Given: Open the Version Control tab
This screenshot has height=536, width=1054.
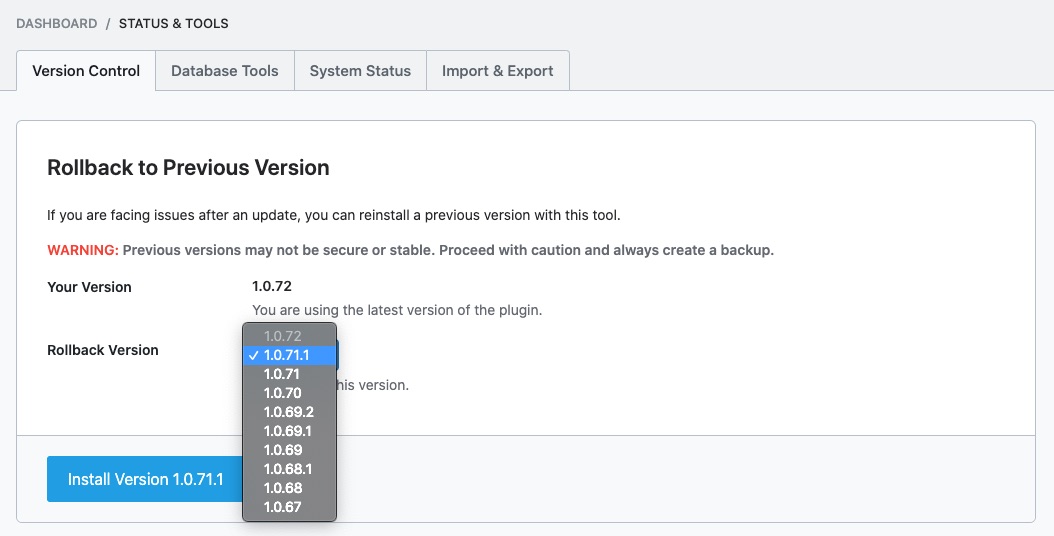Looking at the screenshot, I should 86,71.
